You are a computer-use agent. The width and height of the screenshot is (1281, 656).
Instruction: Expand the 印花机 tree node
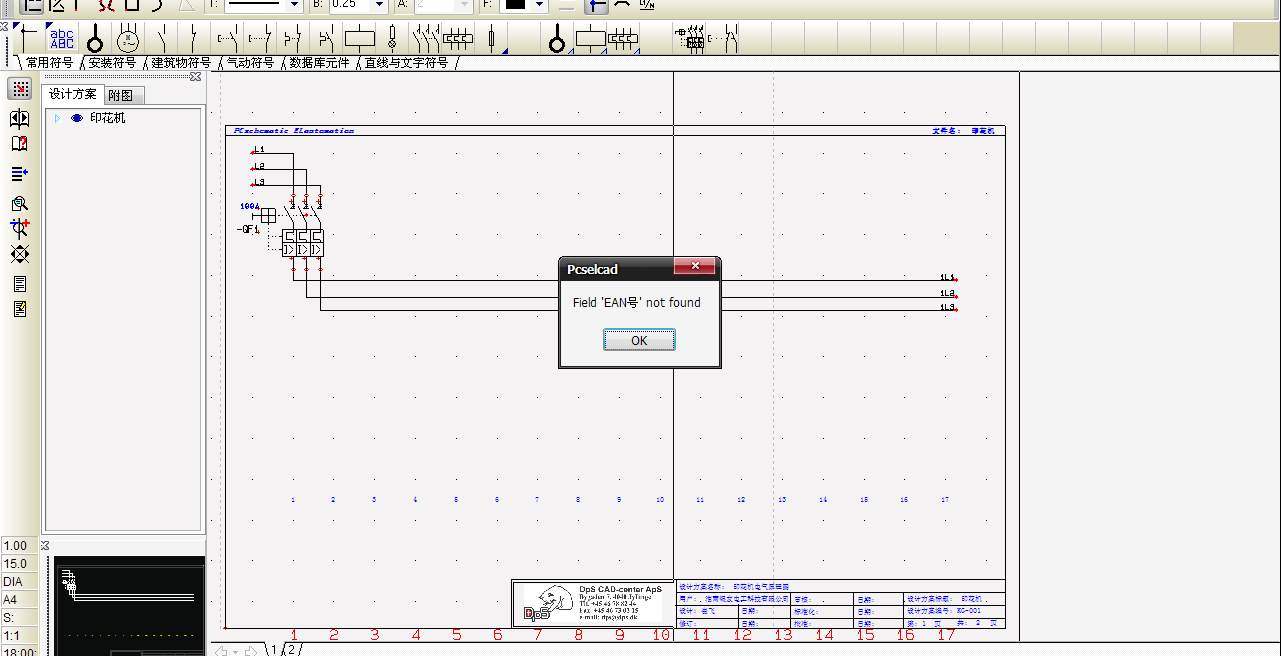click(x=58, y=118)
